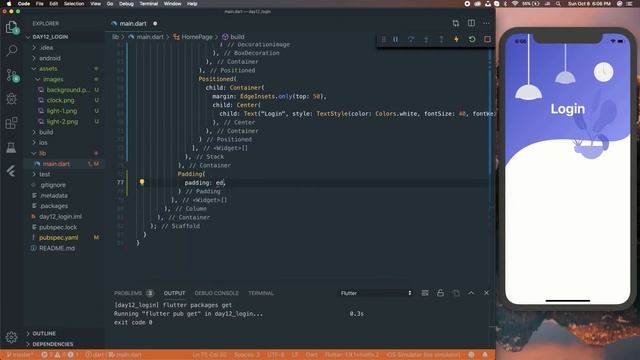Image resolution: width=640 pixels, height=360 pixels.
Task: Open the Test flask view
Action: (11, 147)
